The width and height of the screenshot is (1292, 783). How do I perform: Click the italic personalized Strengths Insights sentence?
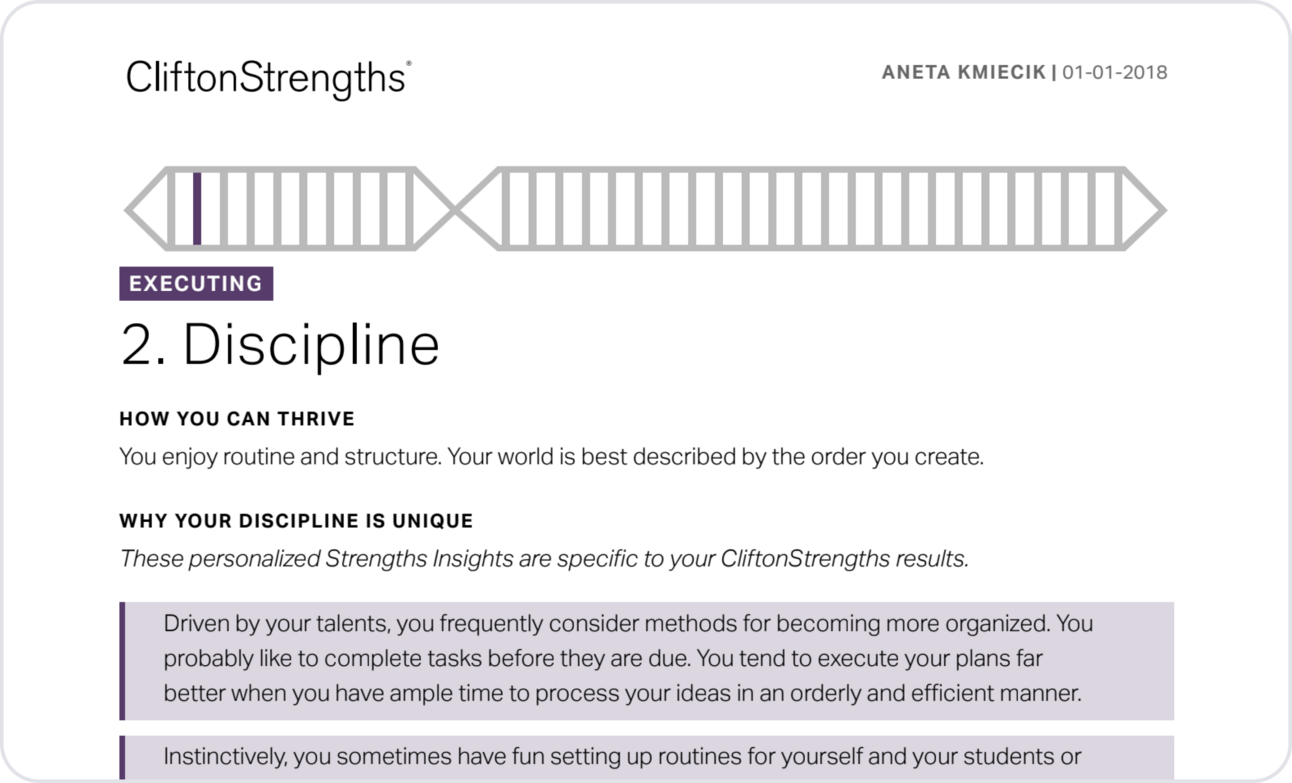coord(544,559)
